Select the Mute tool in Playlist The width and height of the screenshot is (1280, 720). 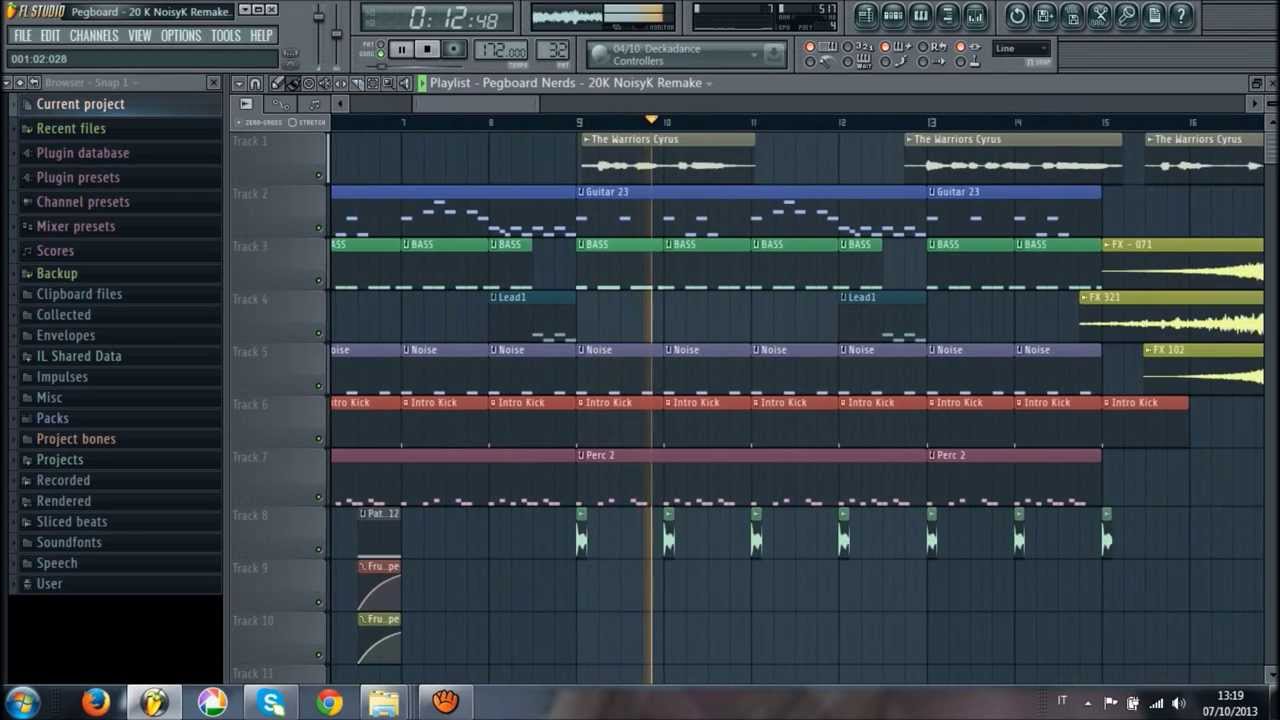[325, 83]
